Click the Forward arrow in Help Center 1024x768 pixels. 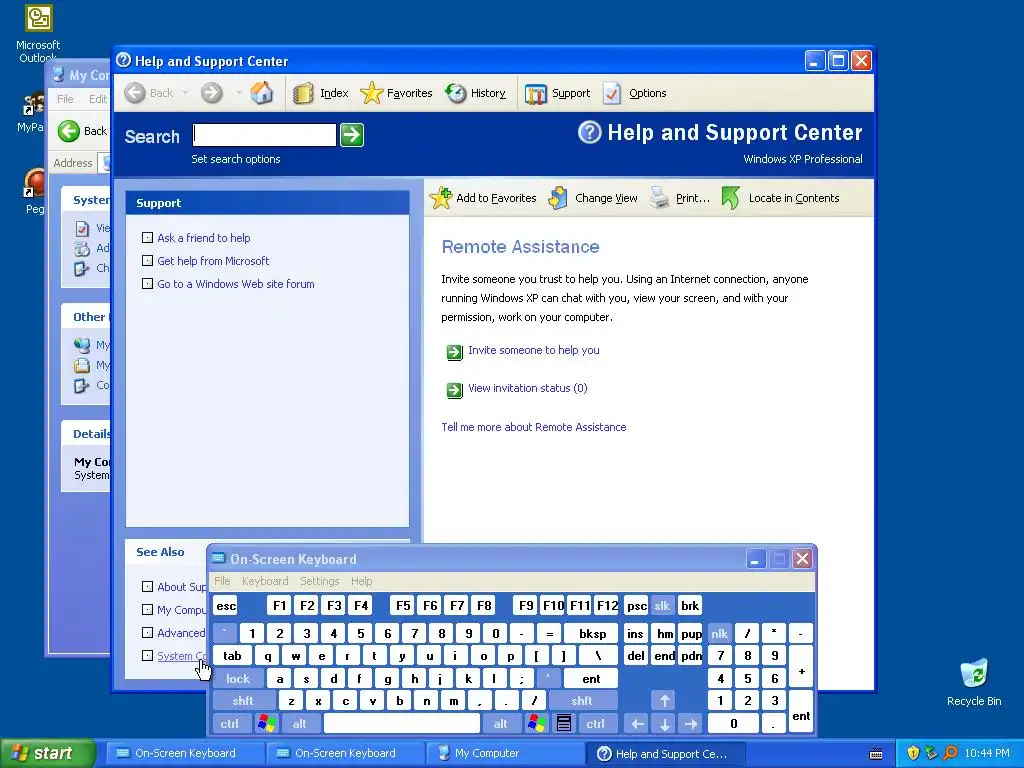[x=212, y=93]
